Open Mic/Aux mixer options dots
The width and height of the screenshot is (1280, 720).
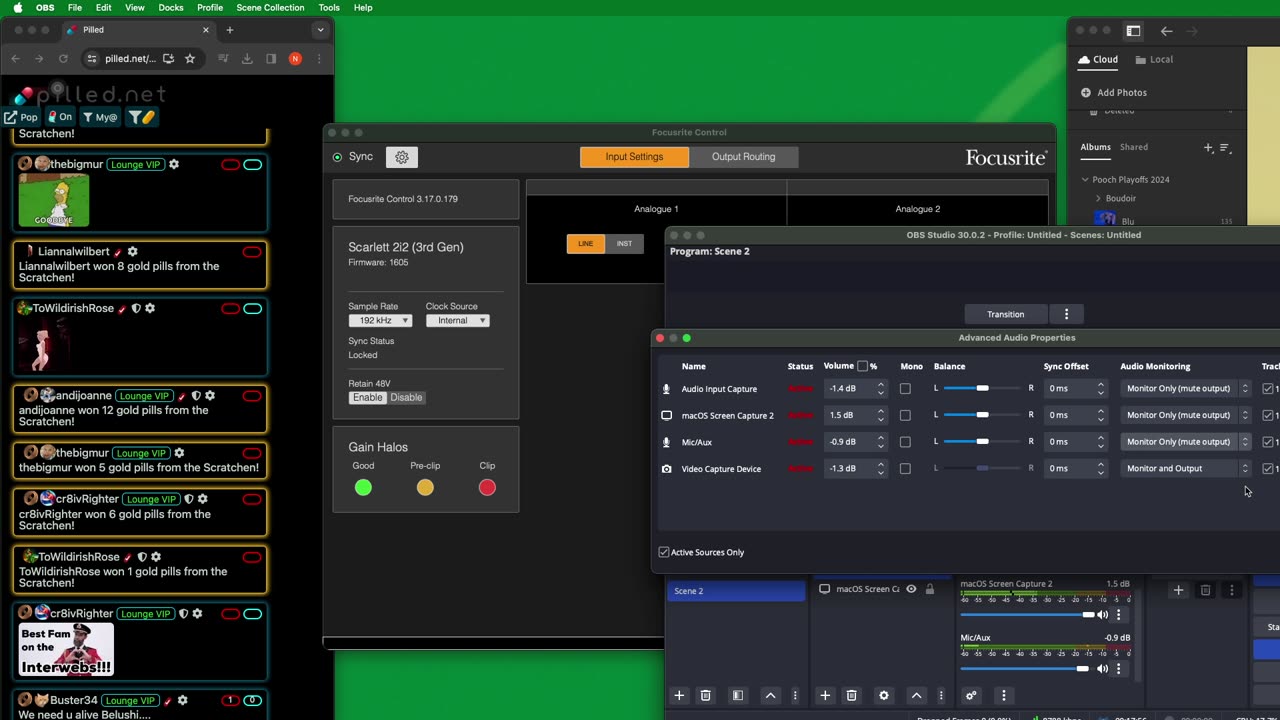[1119, 669]
